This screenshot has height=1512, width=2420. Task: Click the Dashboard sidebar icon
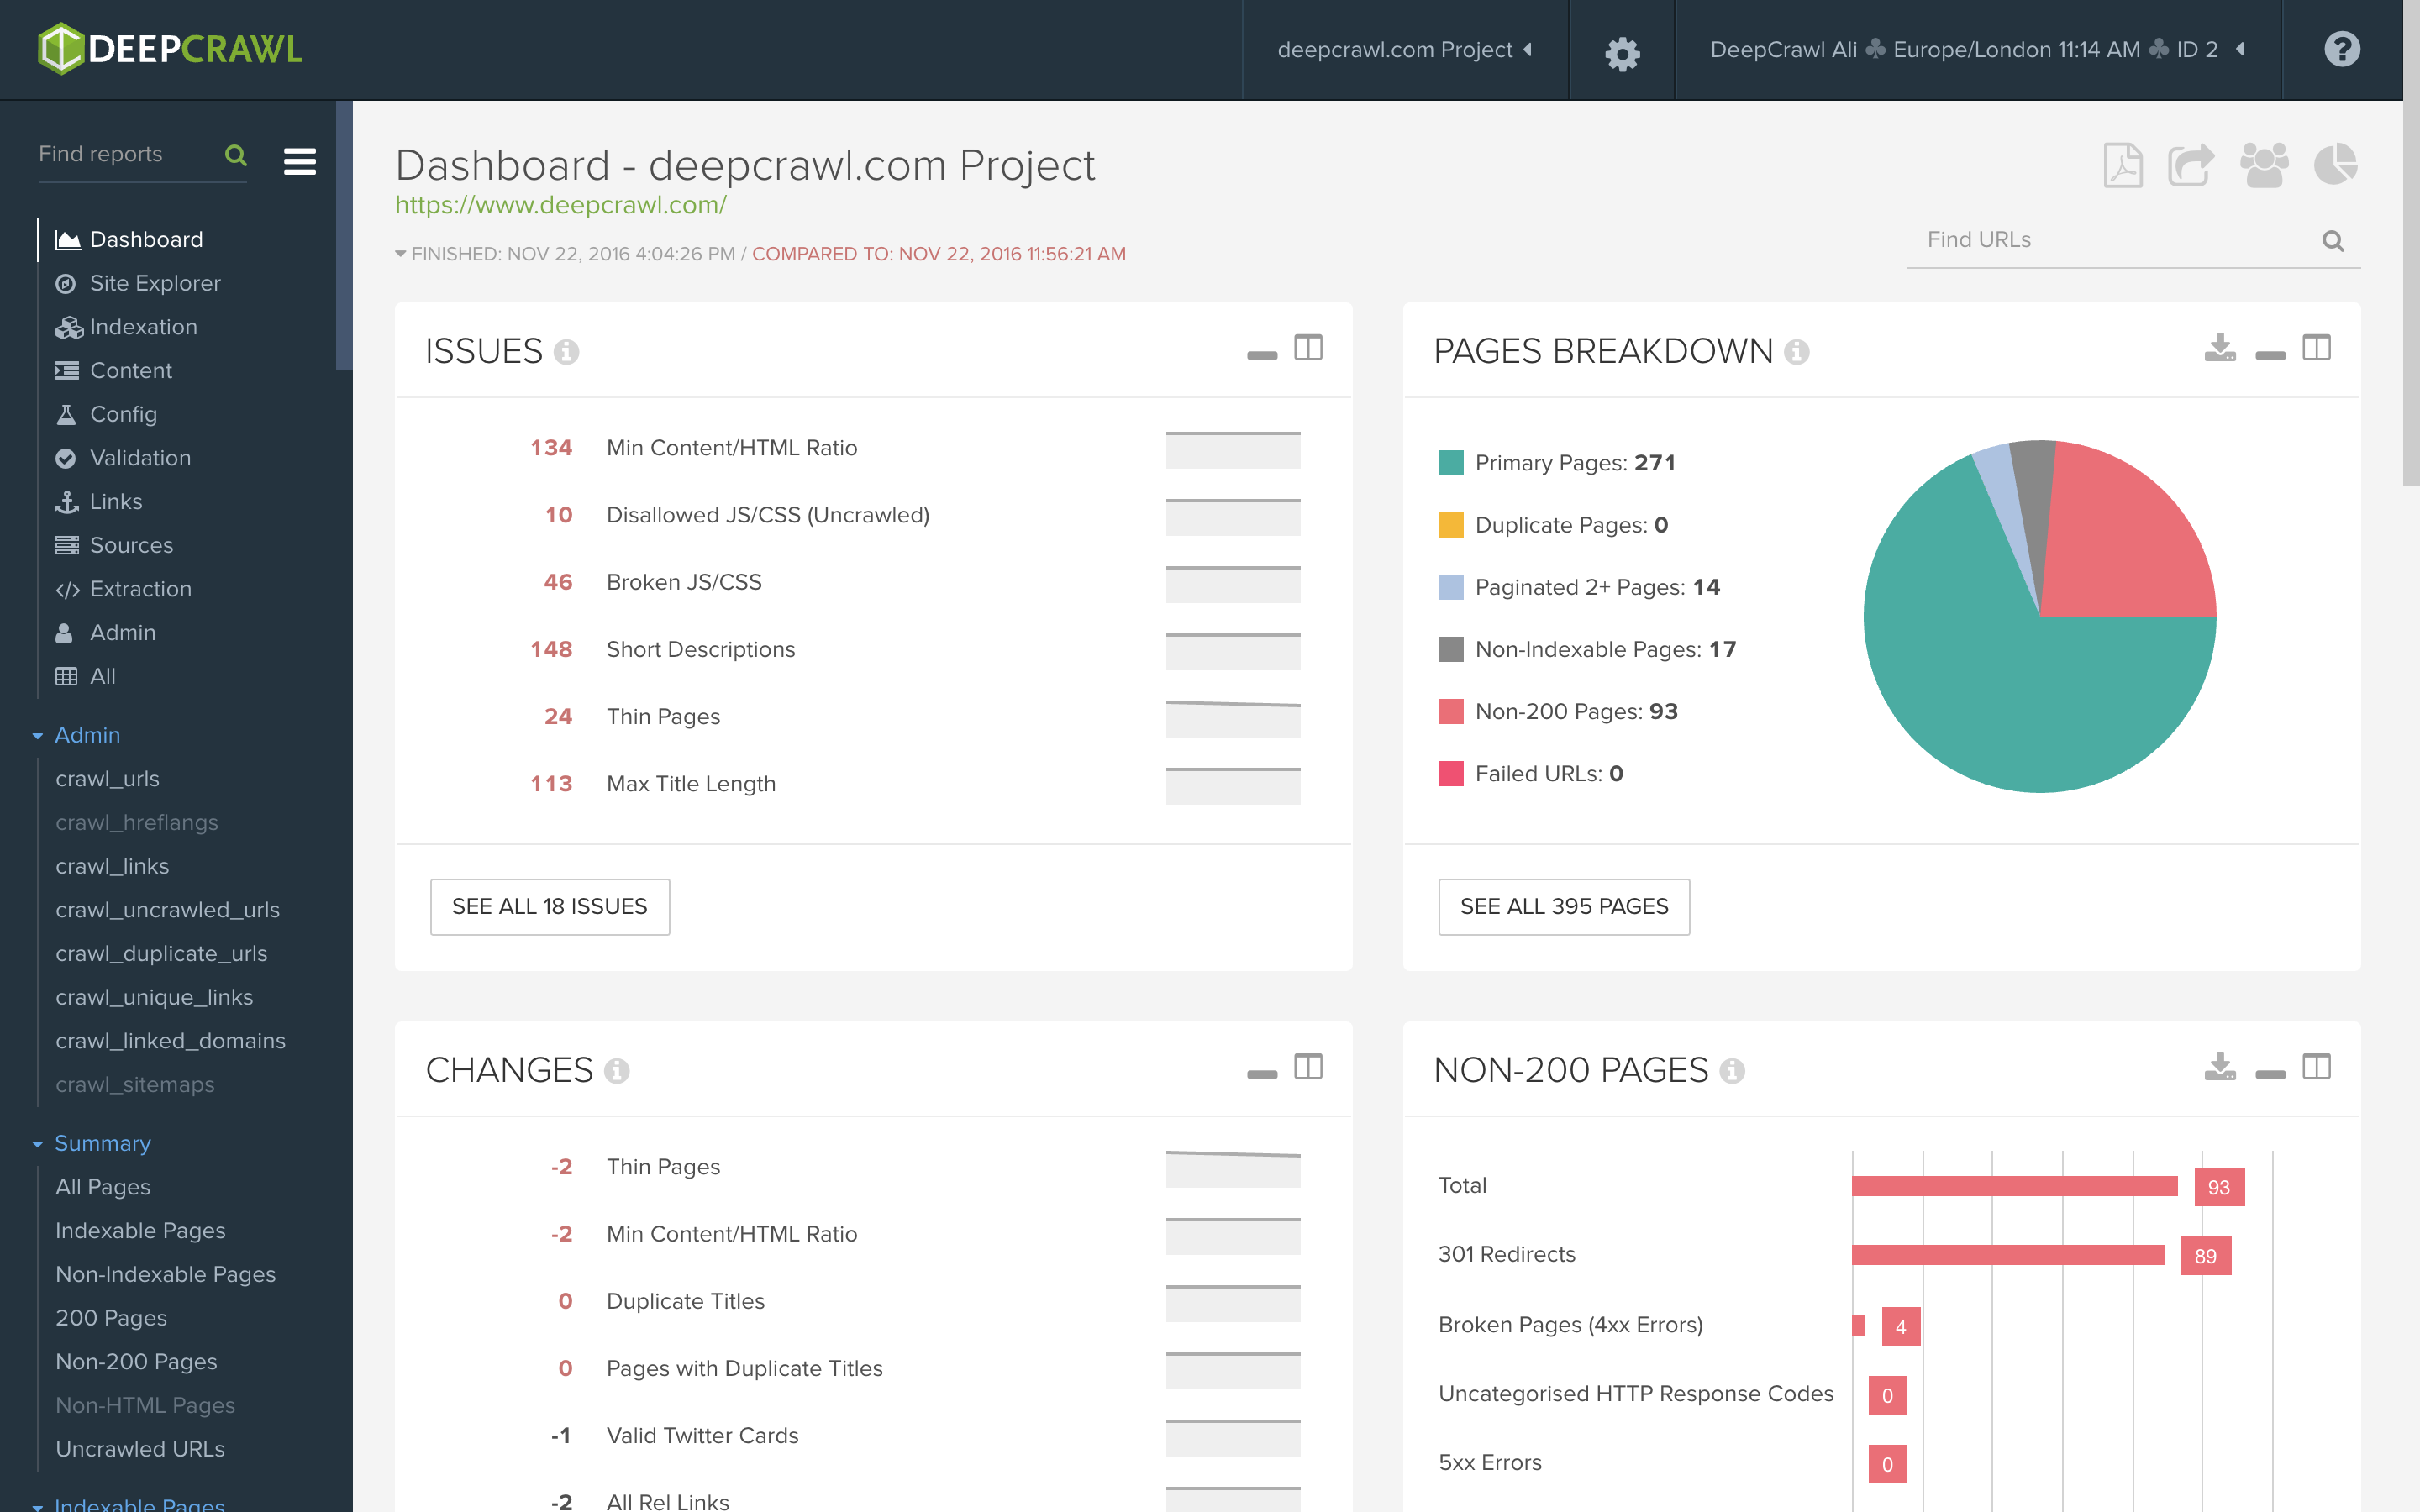tap(63, 239)
